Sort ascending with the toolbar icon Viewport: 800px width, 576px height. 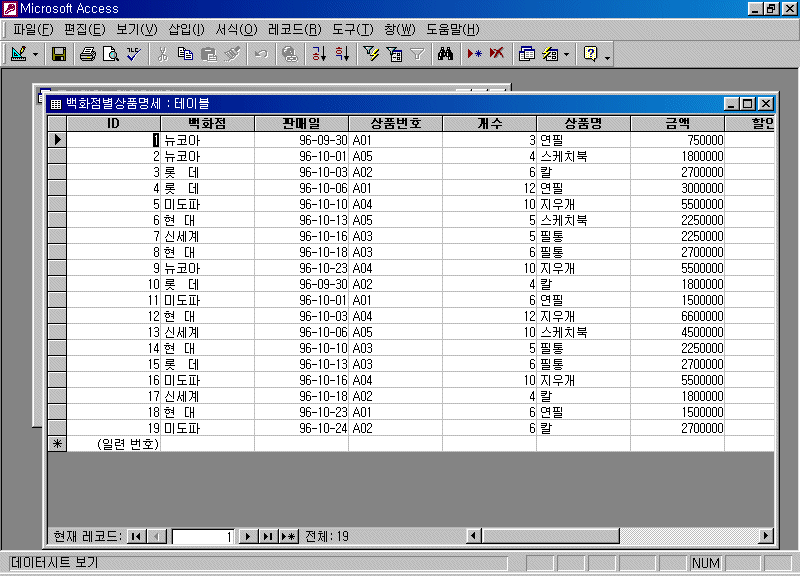pos(319,54)
